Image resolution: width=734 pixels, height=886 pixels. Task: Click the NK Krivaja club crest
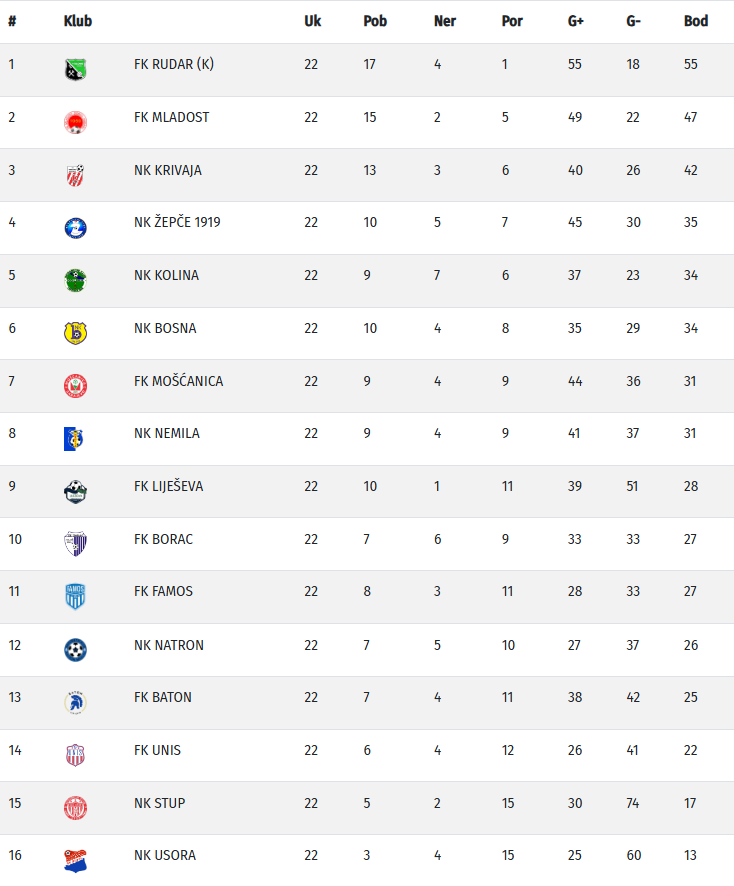pos(75,175)
